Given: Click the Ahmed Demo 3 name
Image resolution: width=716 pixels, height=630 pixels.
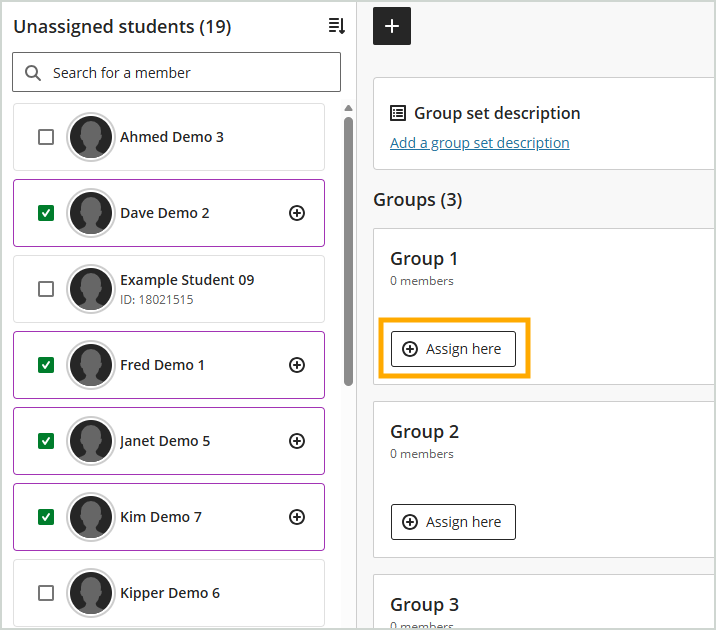Looking at the screenshot, I should [x=172, y=137].
